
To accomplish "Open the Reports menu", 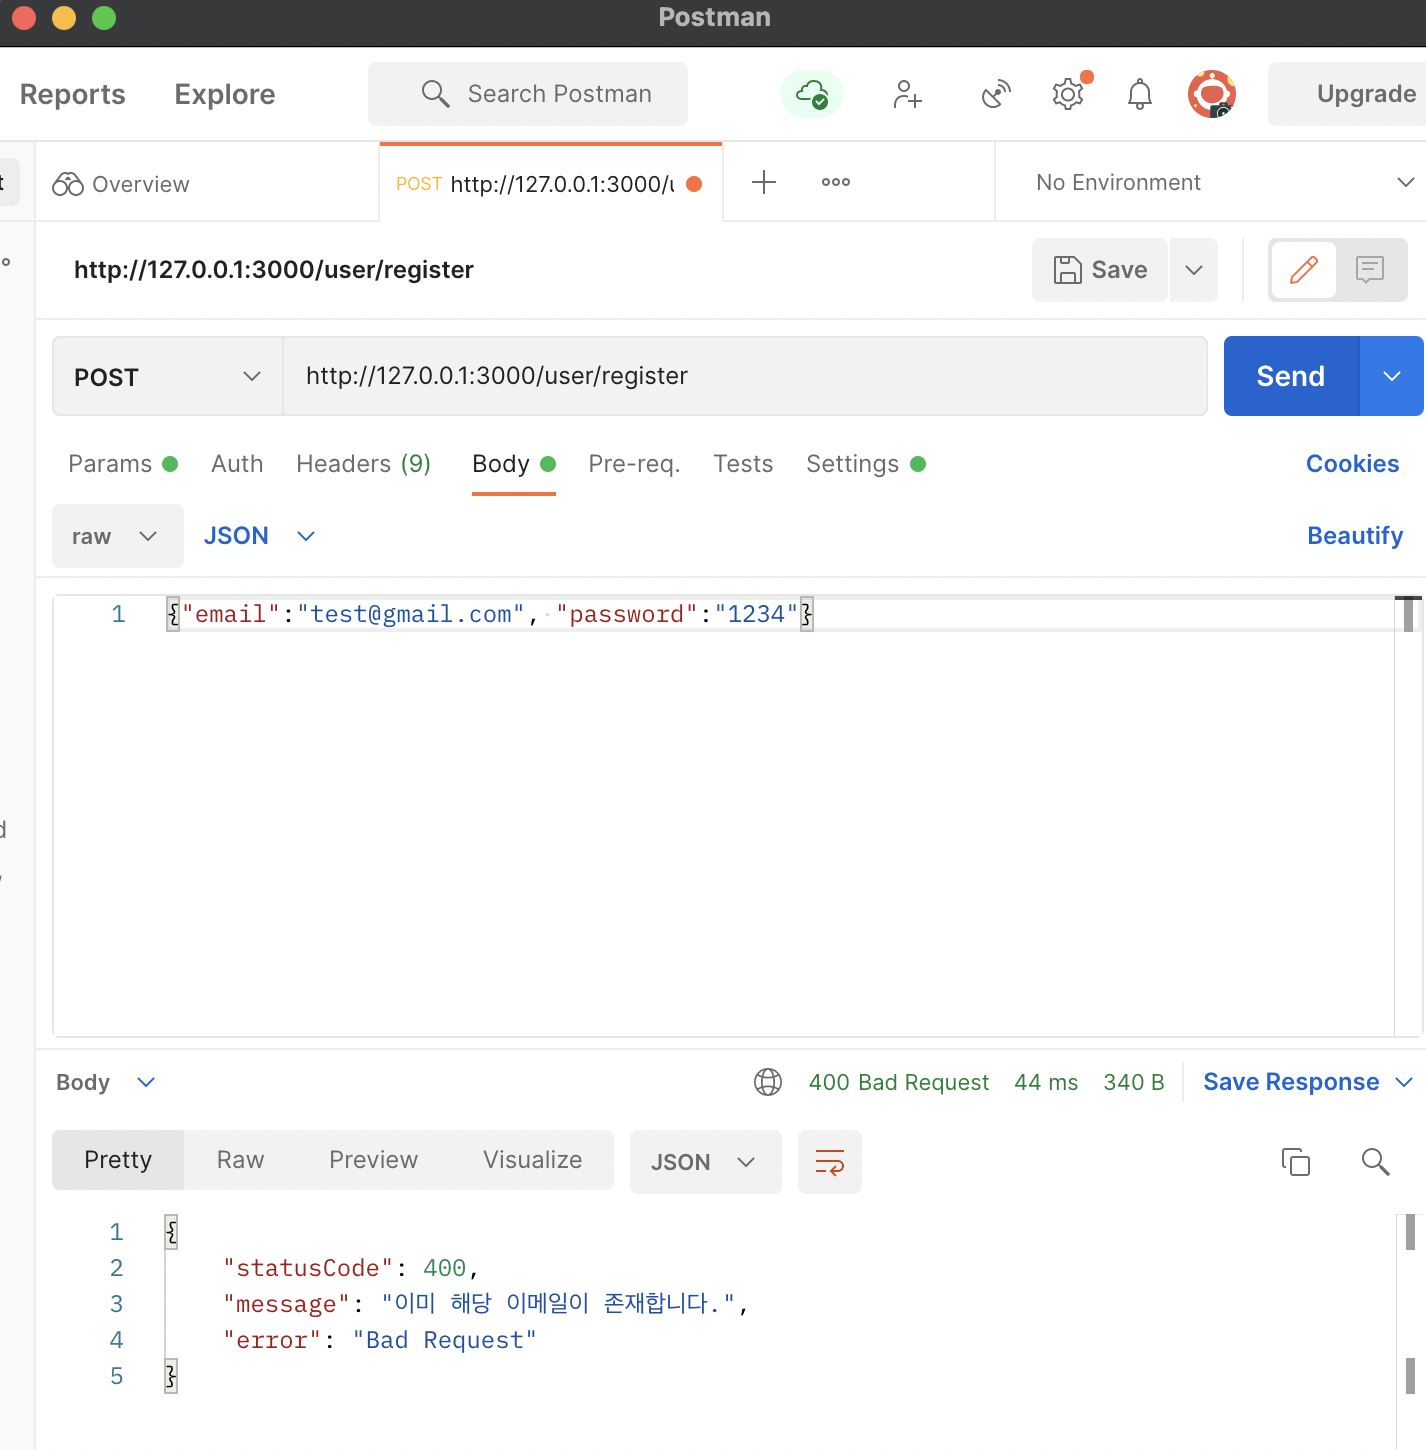I will [73, 94].
